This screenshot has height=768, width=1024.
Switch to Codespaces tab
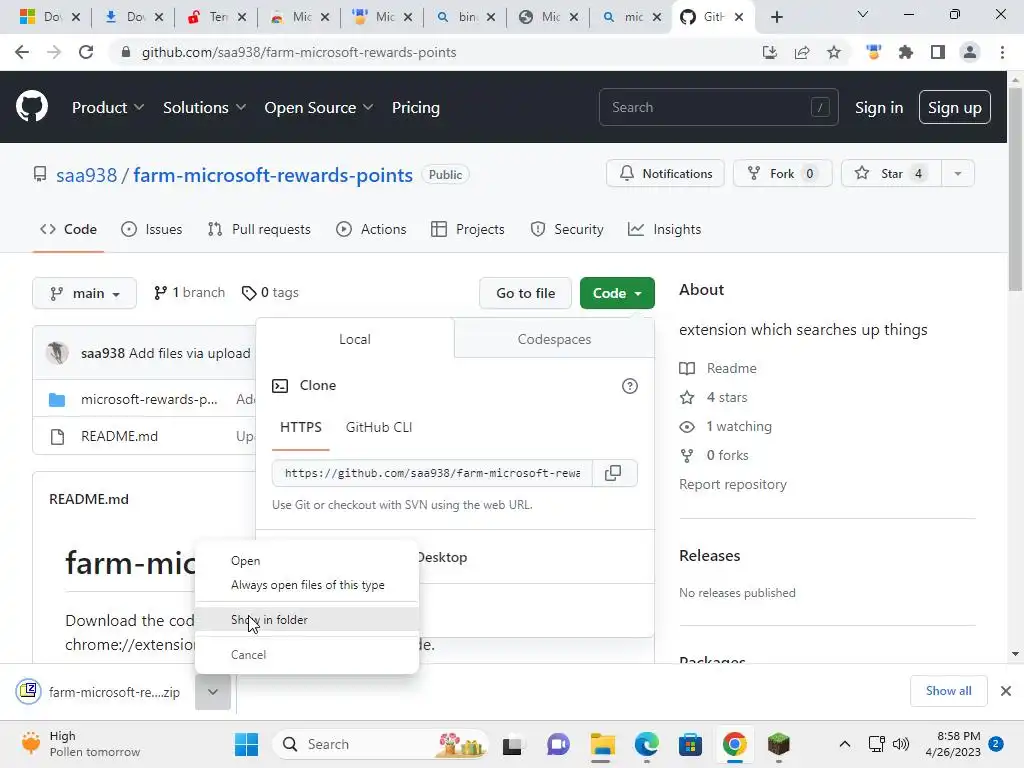pos(554,339)
